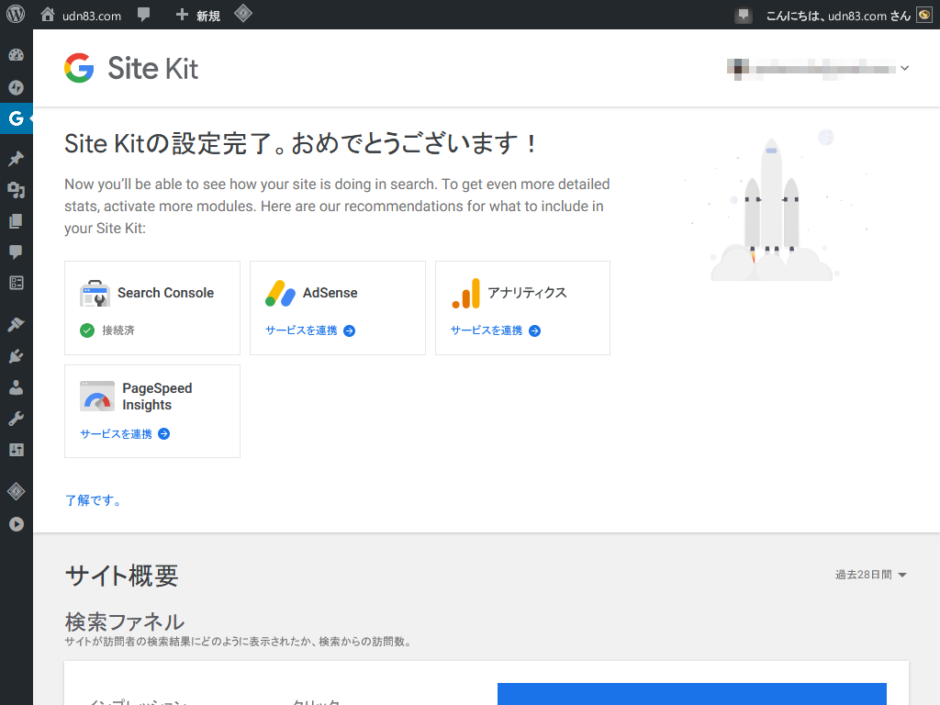Expand the blurred account dropdown chevron
This screenshot has height=705, width=940.
coord(905,68)
